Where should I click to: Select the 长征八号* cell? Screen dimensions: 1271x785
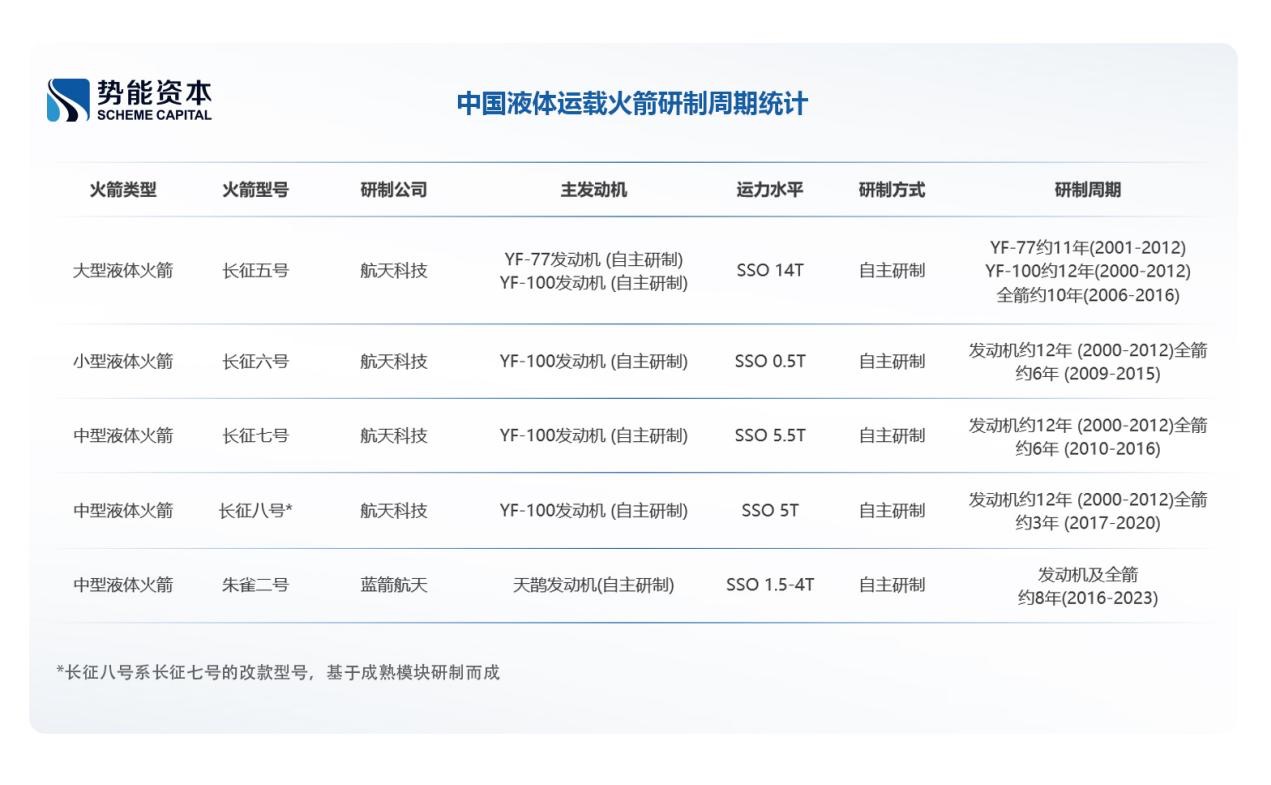(x=256, y=510)
